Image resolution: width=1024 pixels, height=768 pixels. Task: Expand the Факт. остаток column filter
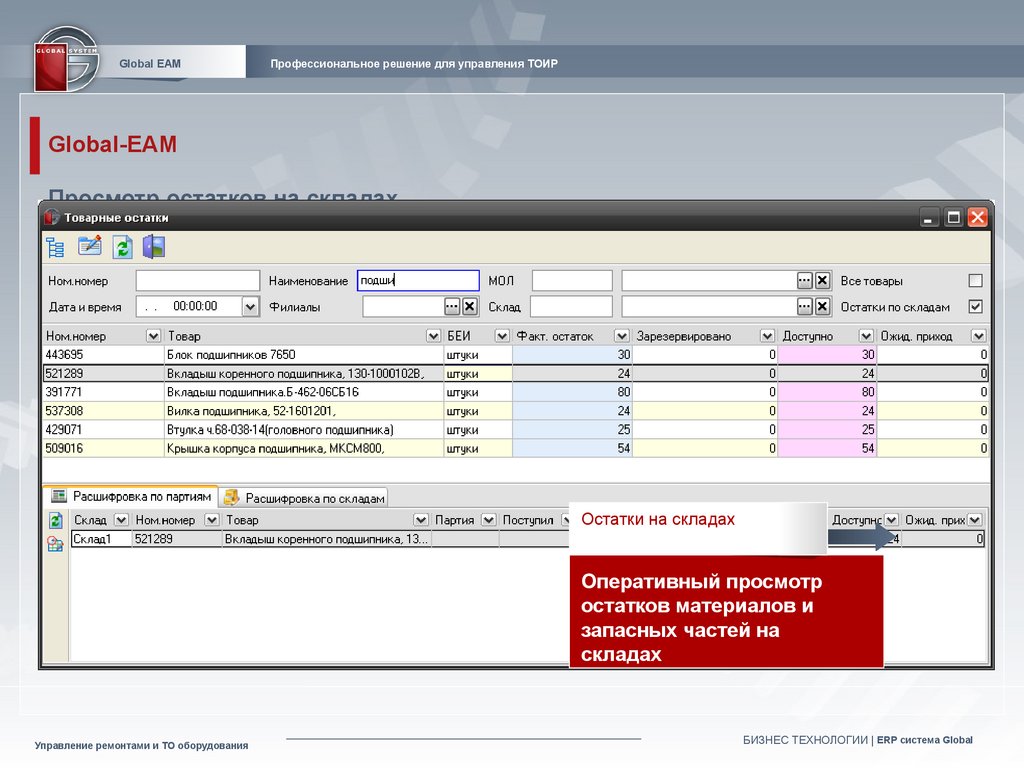click(621, 336)
